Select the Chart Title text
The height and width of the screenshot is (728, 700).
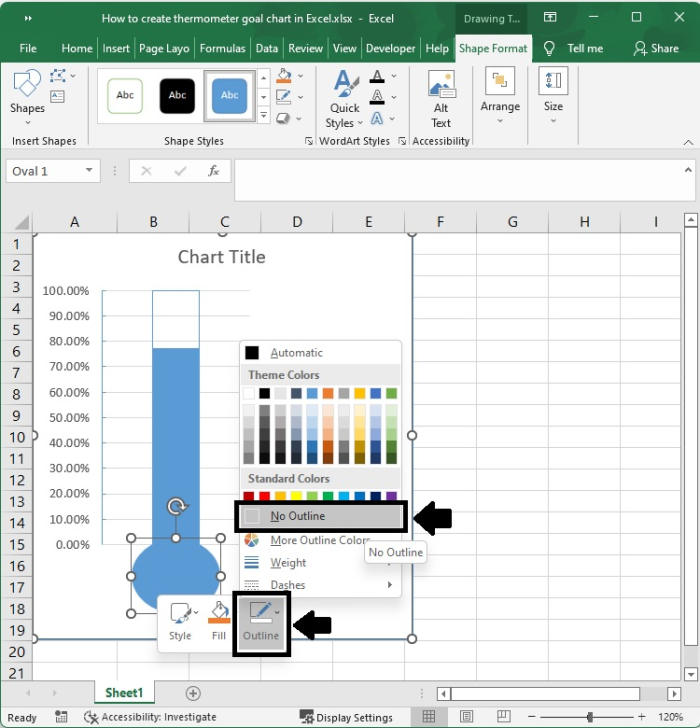pos(221,257)
